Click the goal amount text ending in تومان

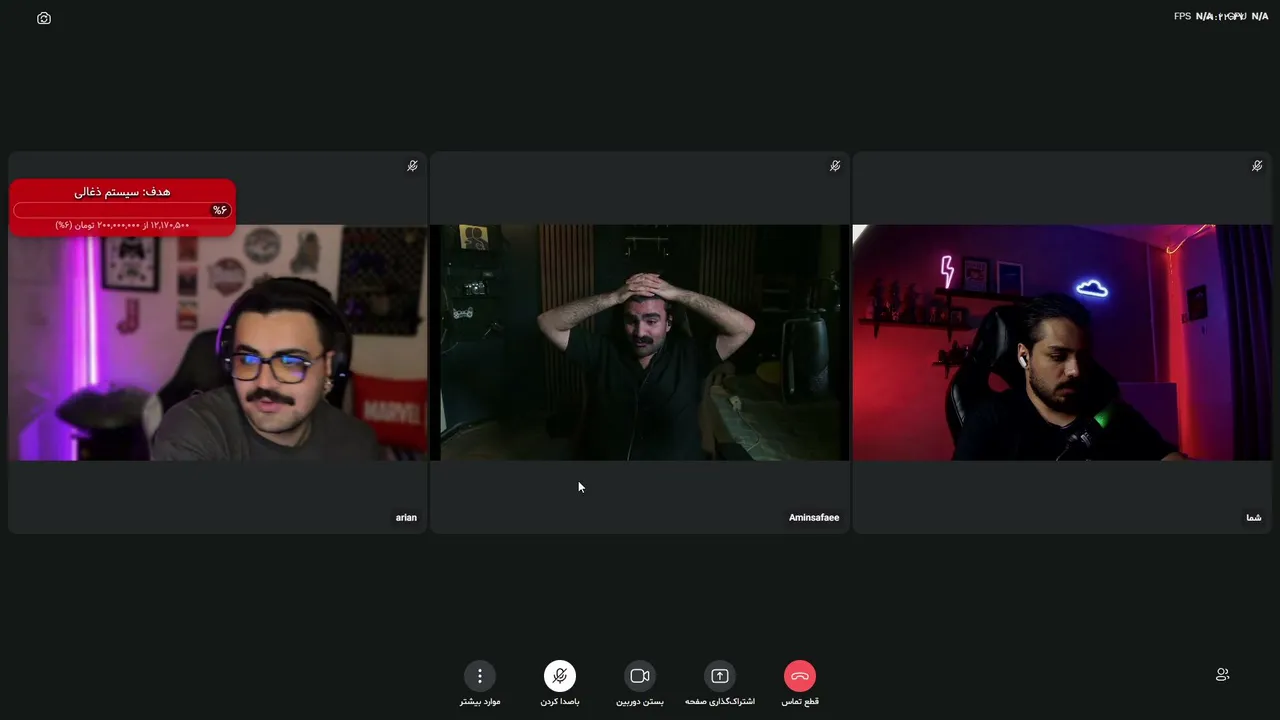(122, 225)
